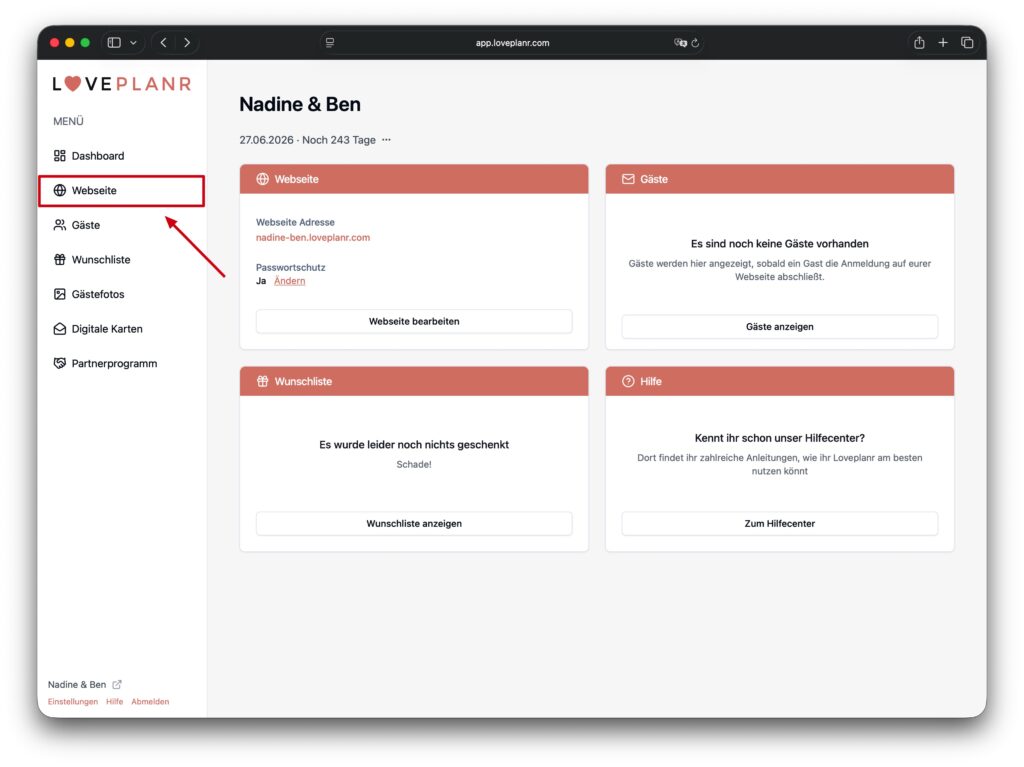Click Ändern link for Passwortschutz
This screenshot has width=1024, height=767.
[x=289, y=281]
